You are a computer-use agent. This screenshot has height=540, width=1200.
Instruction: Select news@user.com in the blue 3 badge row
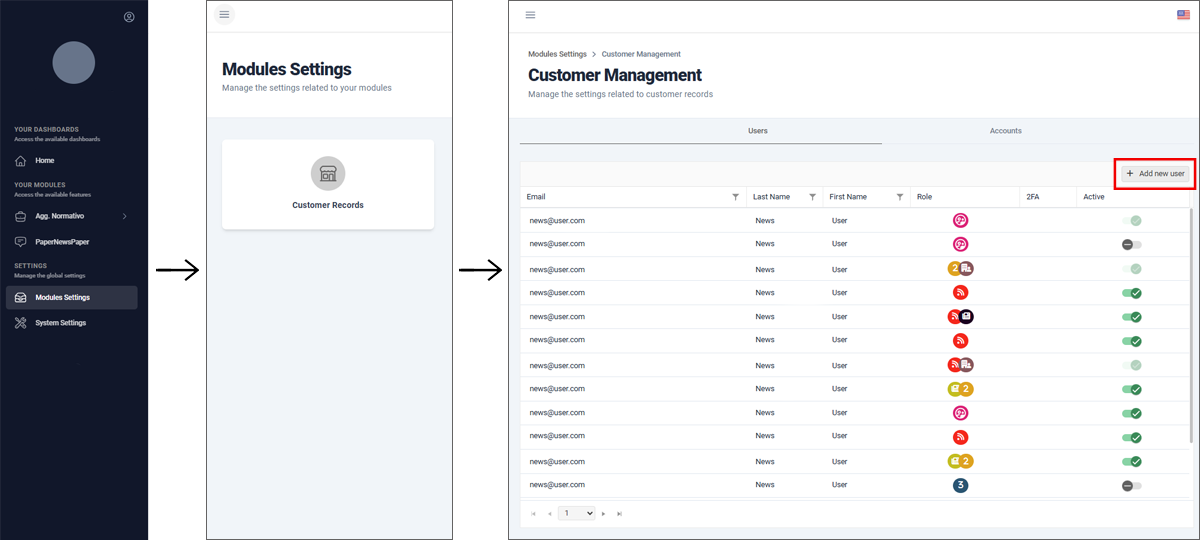coord(557,485)
